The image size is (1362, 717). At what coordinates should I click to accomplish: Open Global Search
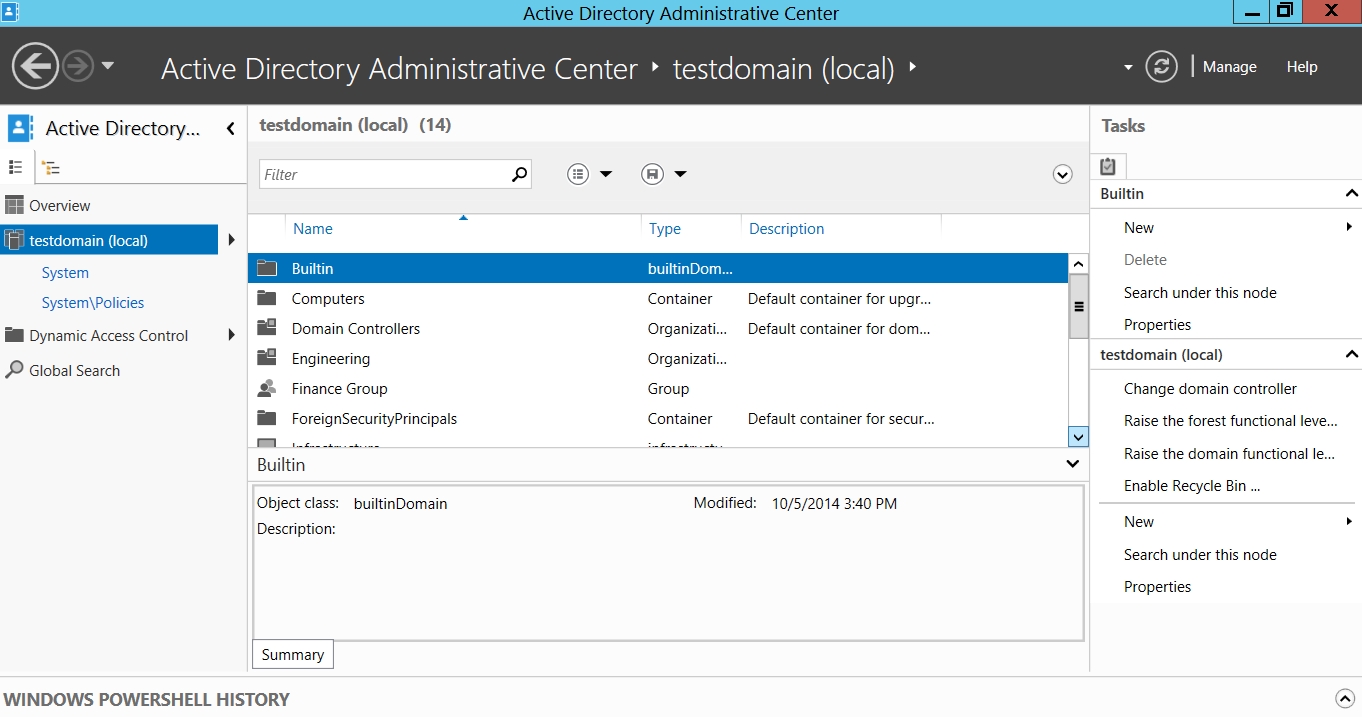(74, 371)
